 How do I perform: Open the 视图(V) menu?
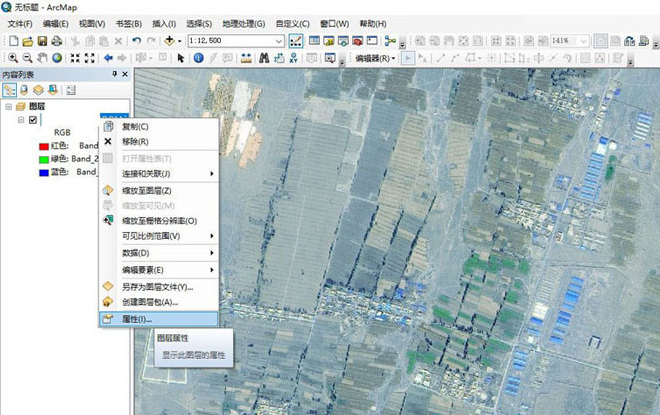pos(92,24)
